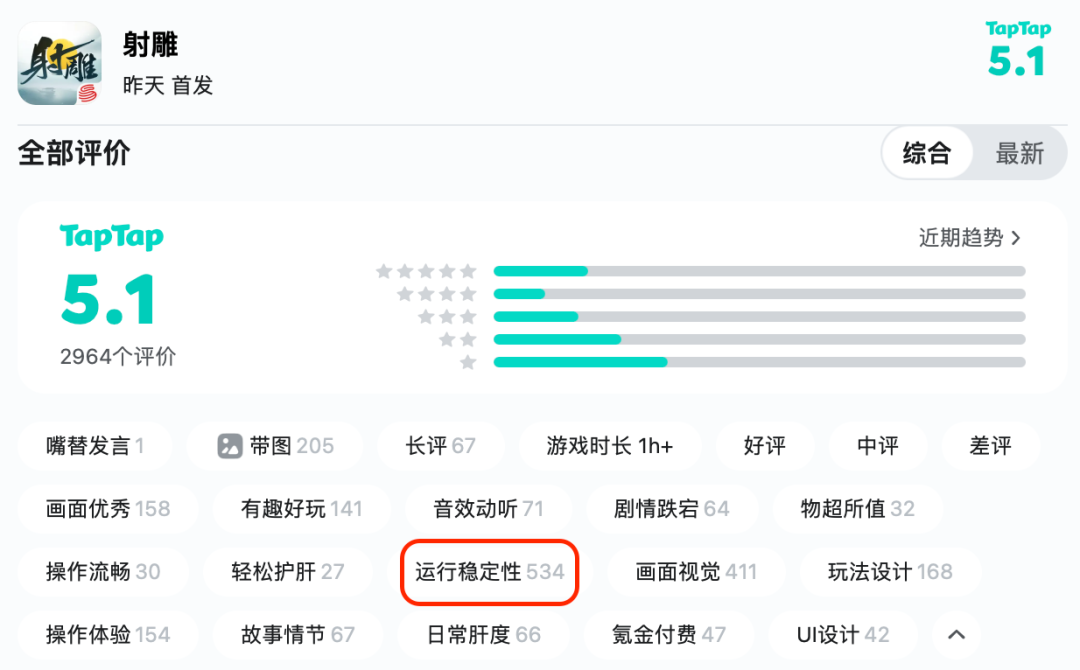Select the 画面视觉 411 tag
Viewport: 1080px width, 670px height.
tap(696, 572)
